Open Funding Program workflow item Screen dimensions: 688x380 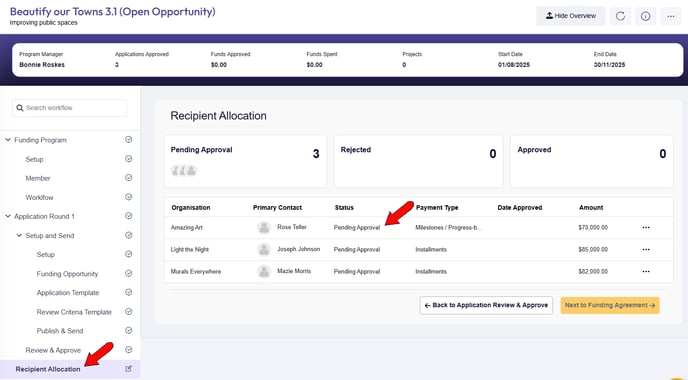pos(40,140)
